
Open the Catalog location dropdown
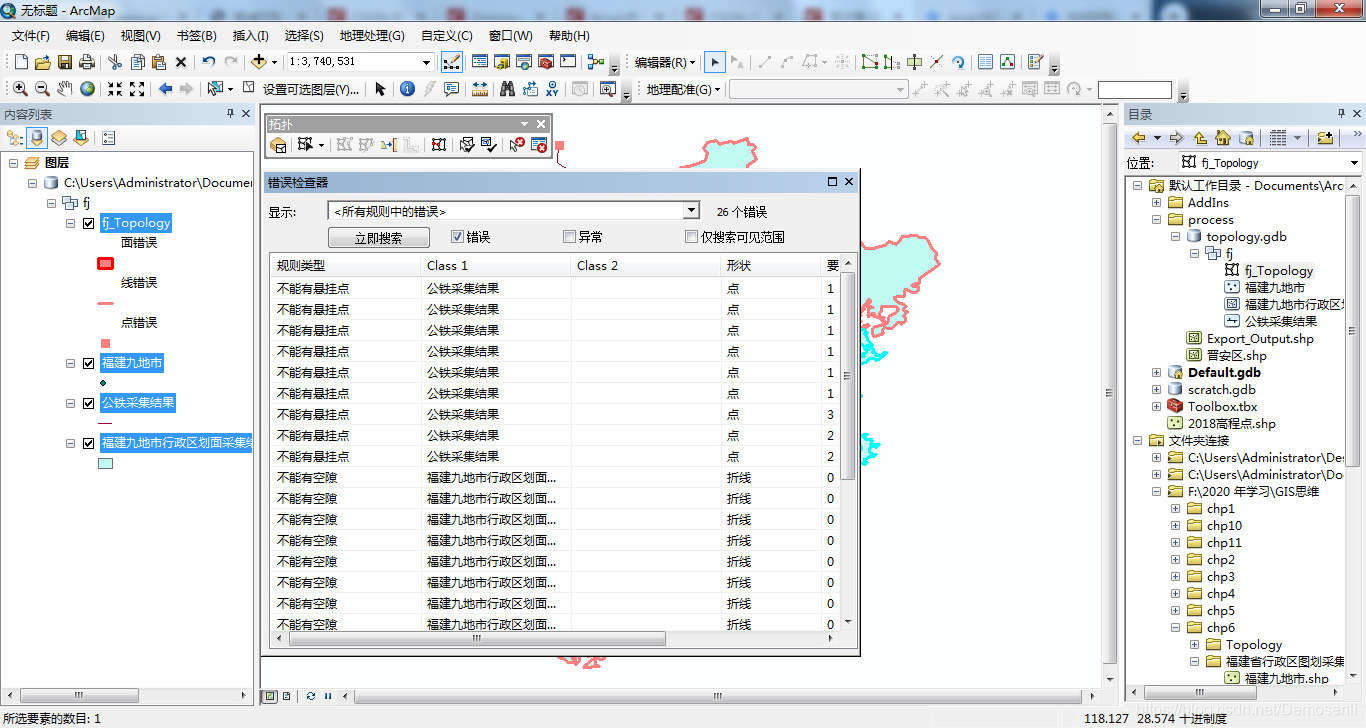coord(1354,162)
